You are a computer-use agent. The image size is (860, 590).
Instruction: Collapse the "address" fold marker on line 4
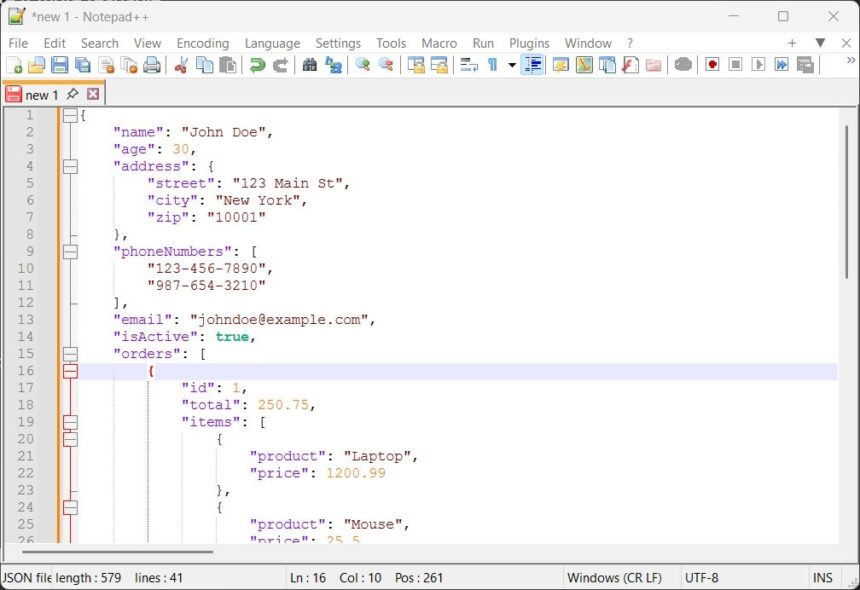[70, 167]
